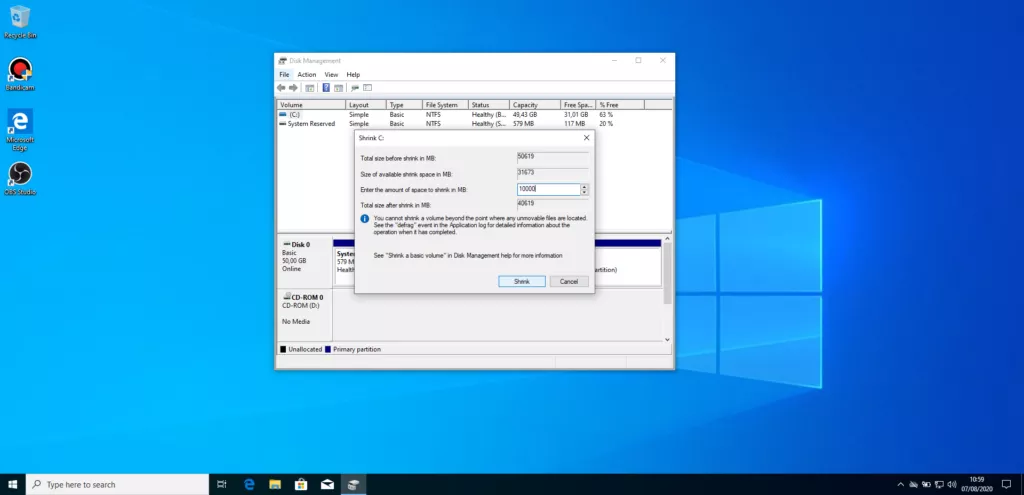Open the Microsoft Store taskbar icon
Screen dimensions: 1024x495
(x=300, y=484)
